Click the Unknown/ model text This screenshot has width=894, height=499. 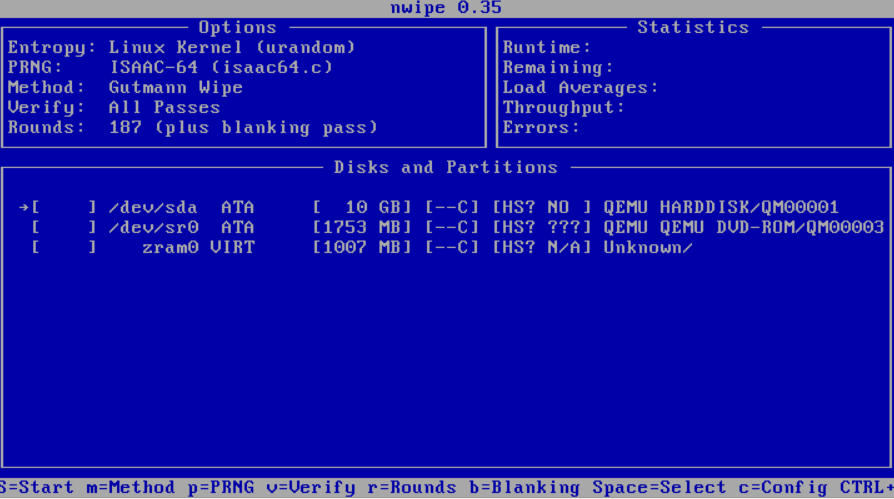click(648, 247)
